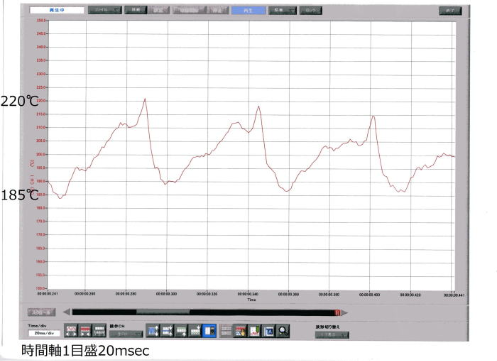Open the waveform switching dropdown at bottom right
Screen dimensions: 497x361
332,335
